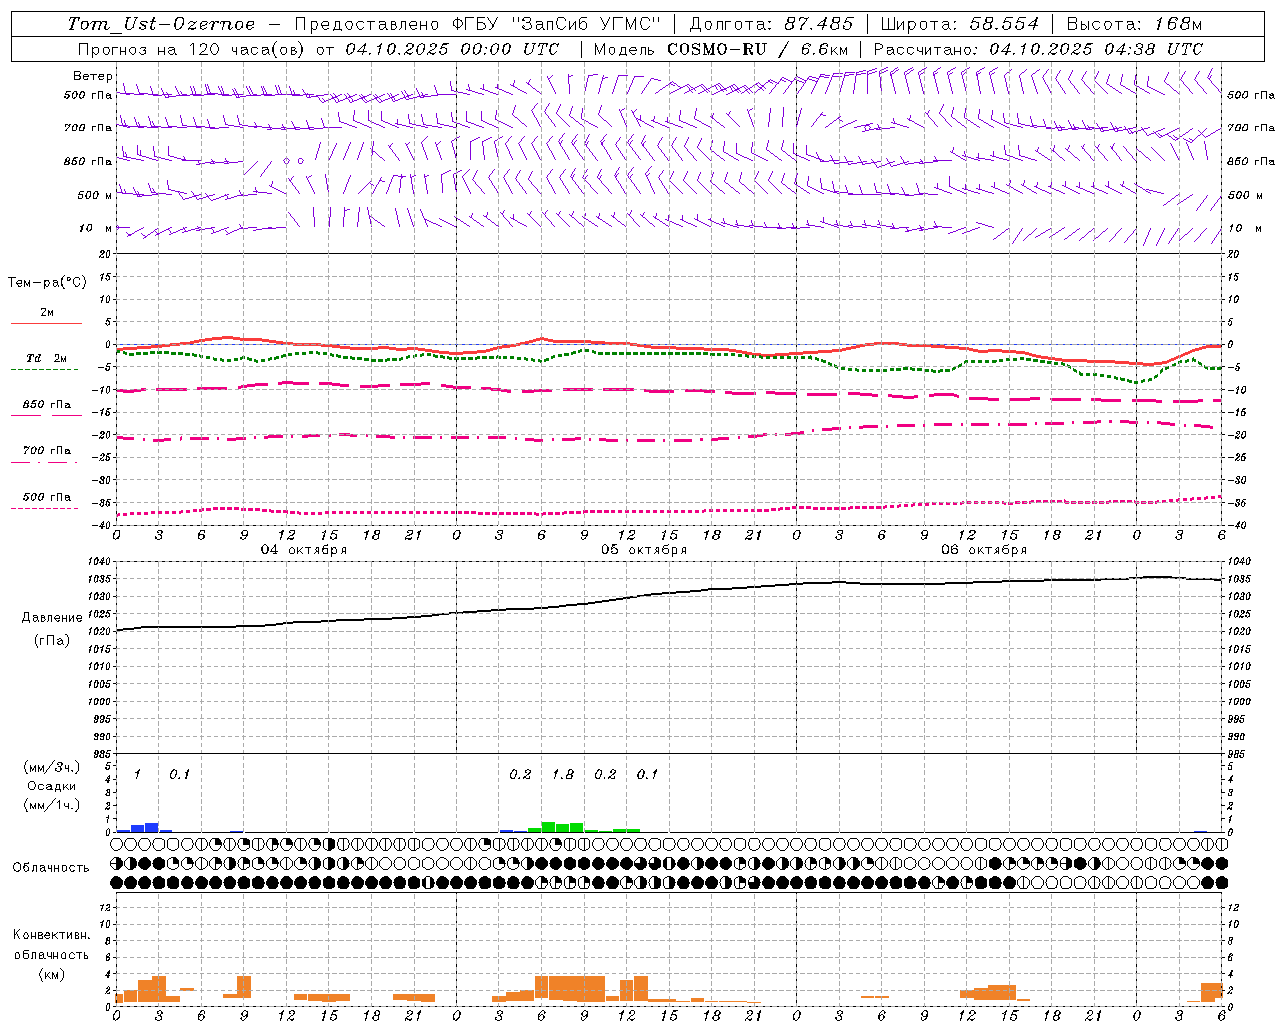
Task: Select the provider text ФГБУ "ЗапСиб УГМС"
Action: tap(558, 24)
